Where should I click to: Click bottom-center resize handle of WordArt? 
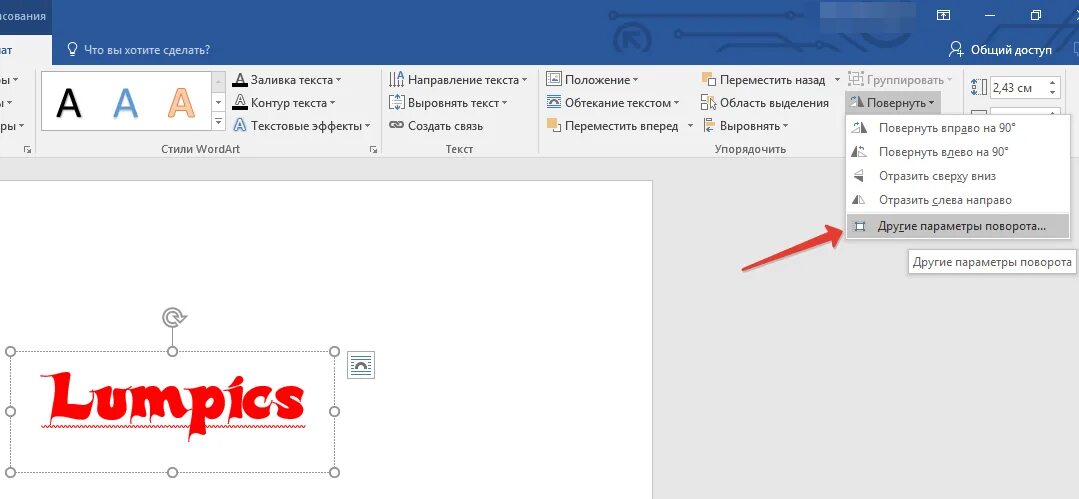click(173, 472)
